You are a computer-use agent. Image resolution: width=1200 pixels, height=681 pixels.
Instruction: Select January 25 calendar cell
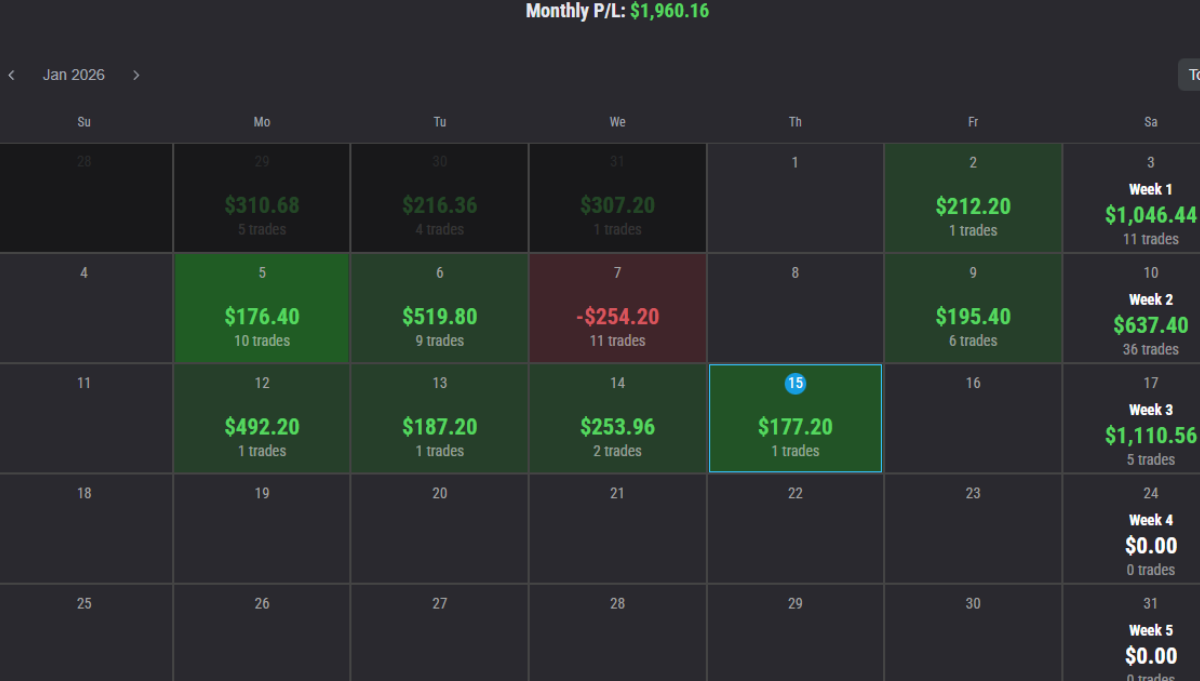(86, 633)
